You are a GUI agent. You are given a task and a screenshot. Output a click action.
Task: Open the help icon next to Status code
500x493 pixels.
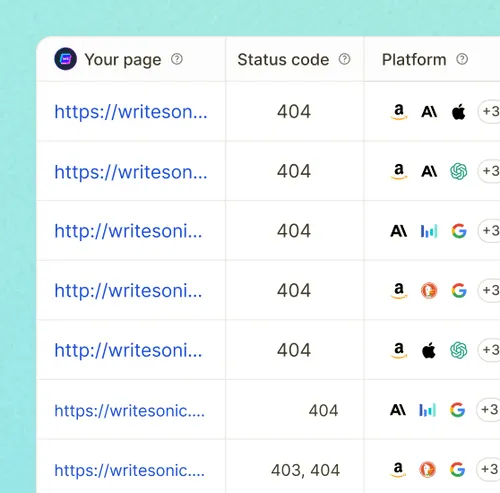pyautogui.click(x=344, y=59)
